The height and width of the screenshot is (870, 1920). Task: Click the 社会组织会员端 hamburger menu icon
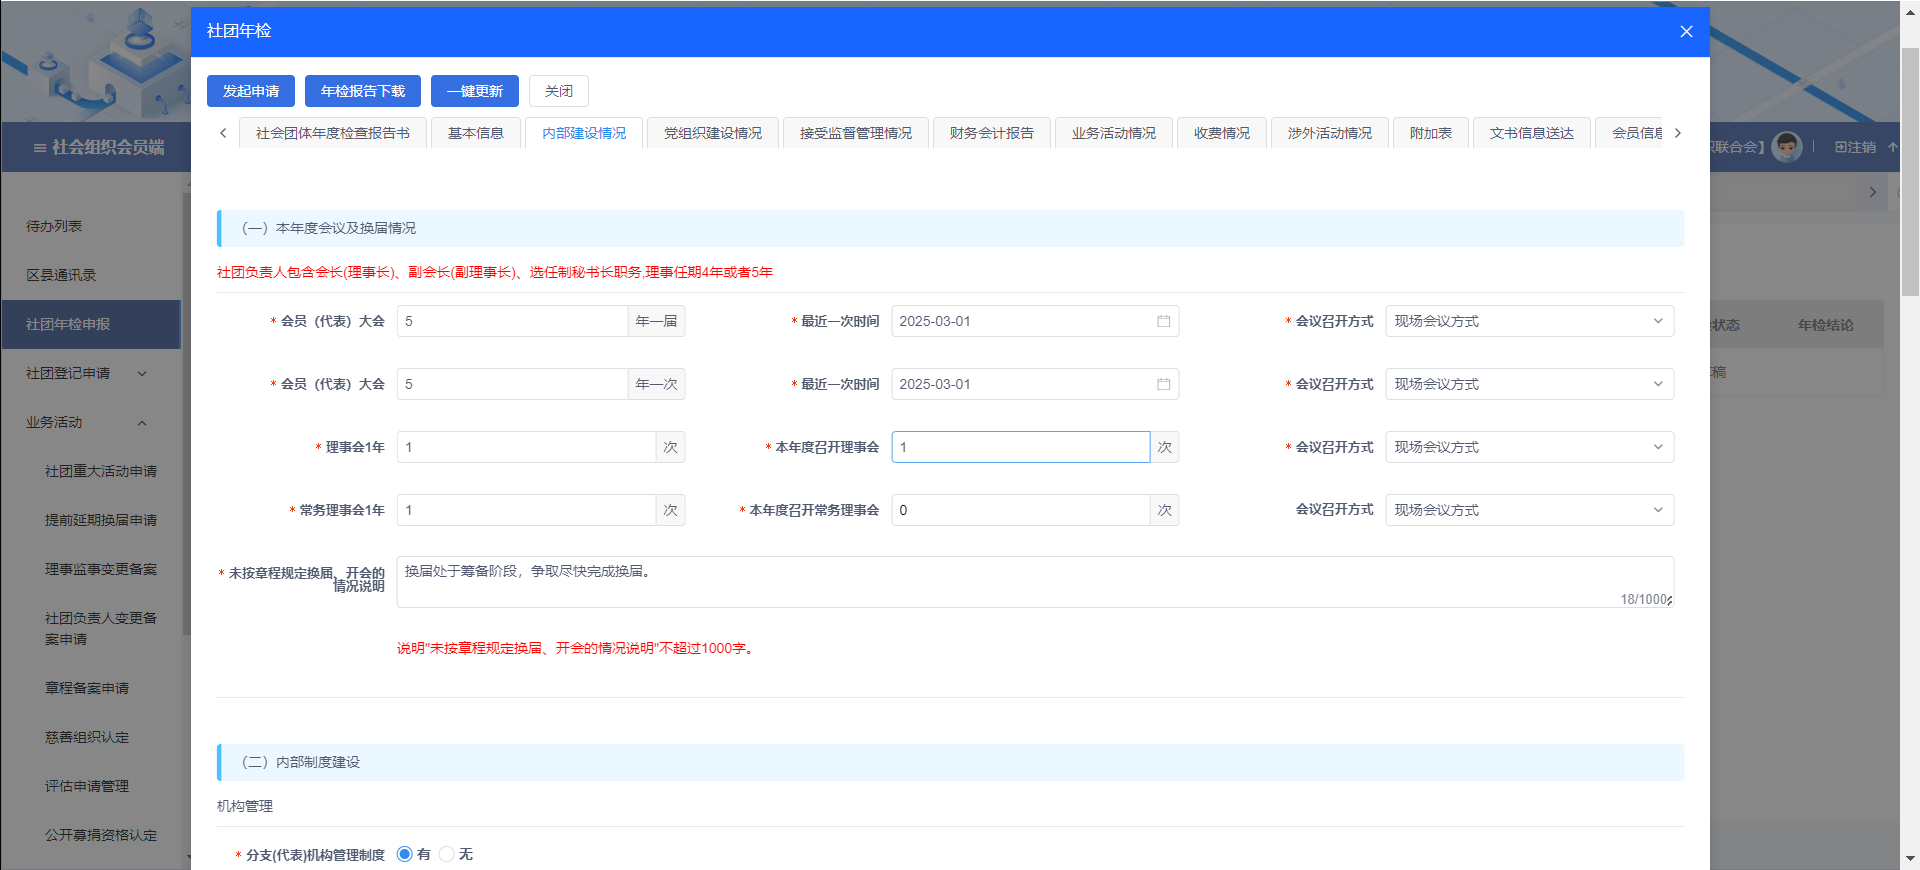tap(40, 148)
